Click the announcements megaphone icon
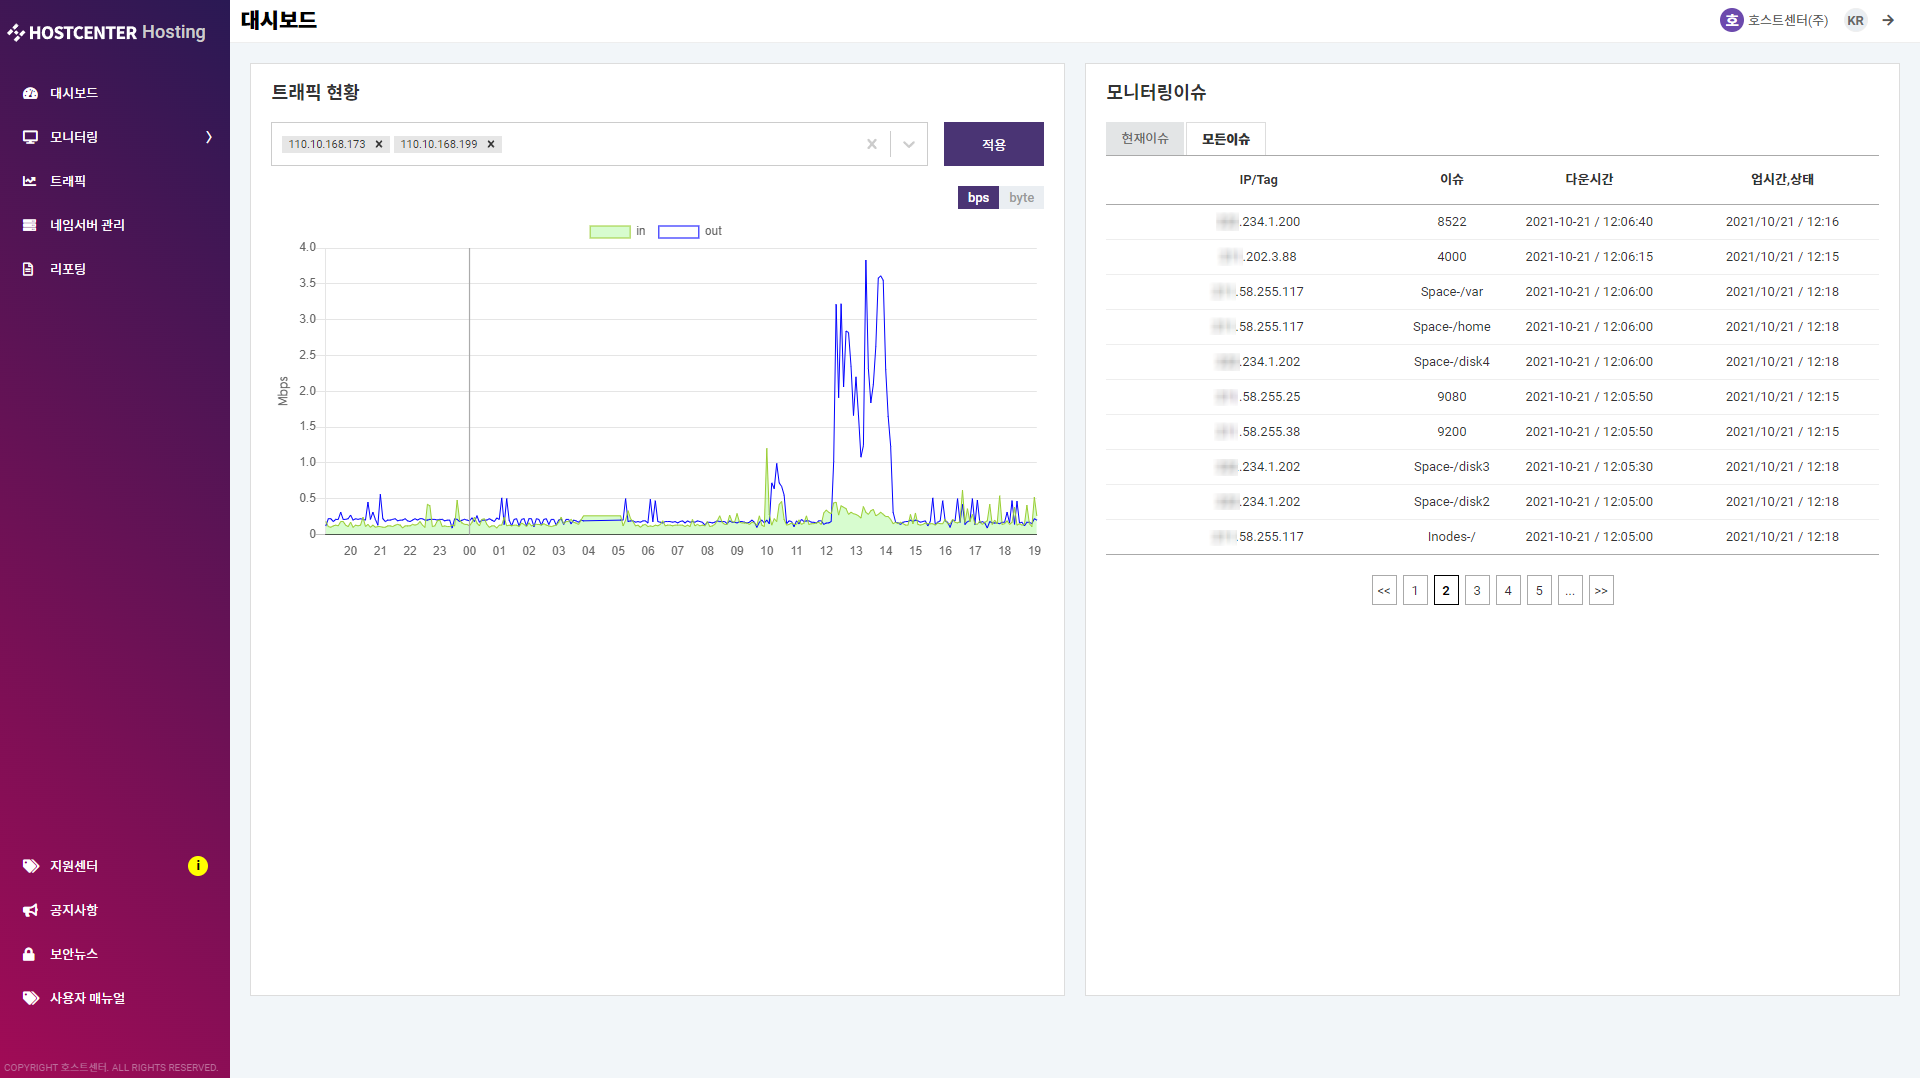The width and height of the screenshot is (1920, 1078). coord(30,910)
